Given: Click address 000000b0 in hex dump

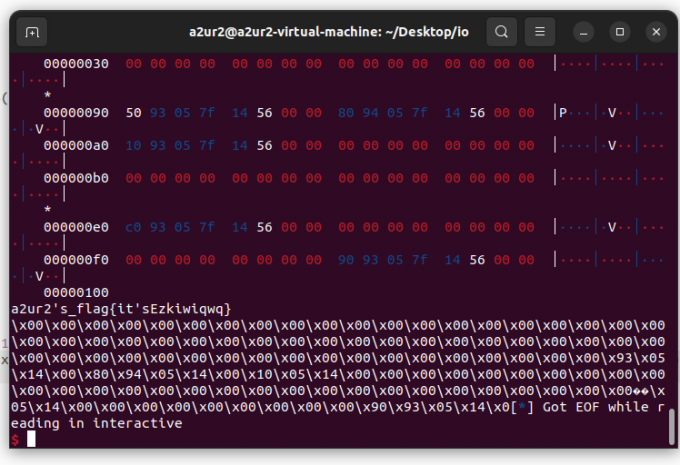Looking at the screenshot, I should pyautogui.click(x=76, y=178).
